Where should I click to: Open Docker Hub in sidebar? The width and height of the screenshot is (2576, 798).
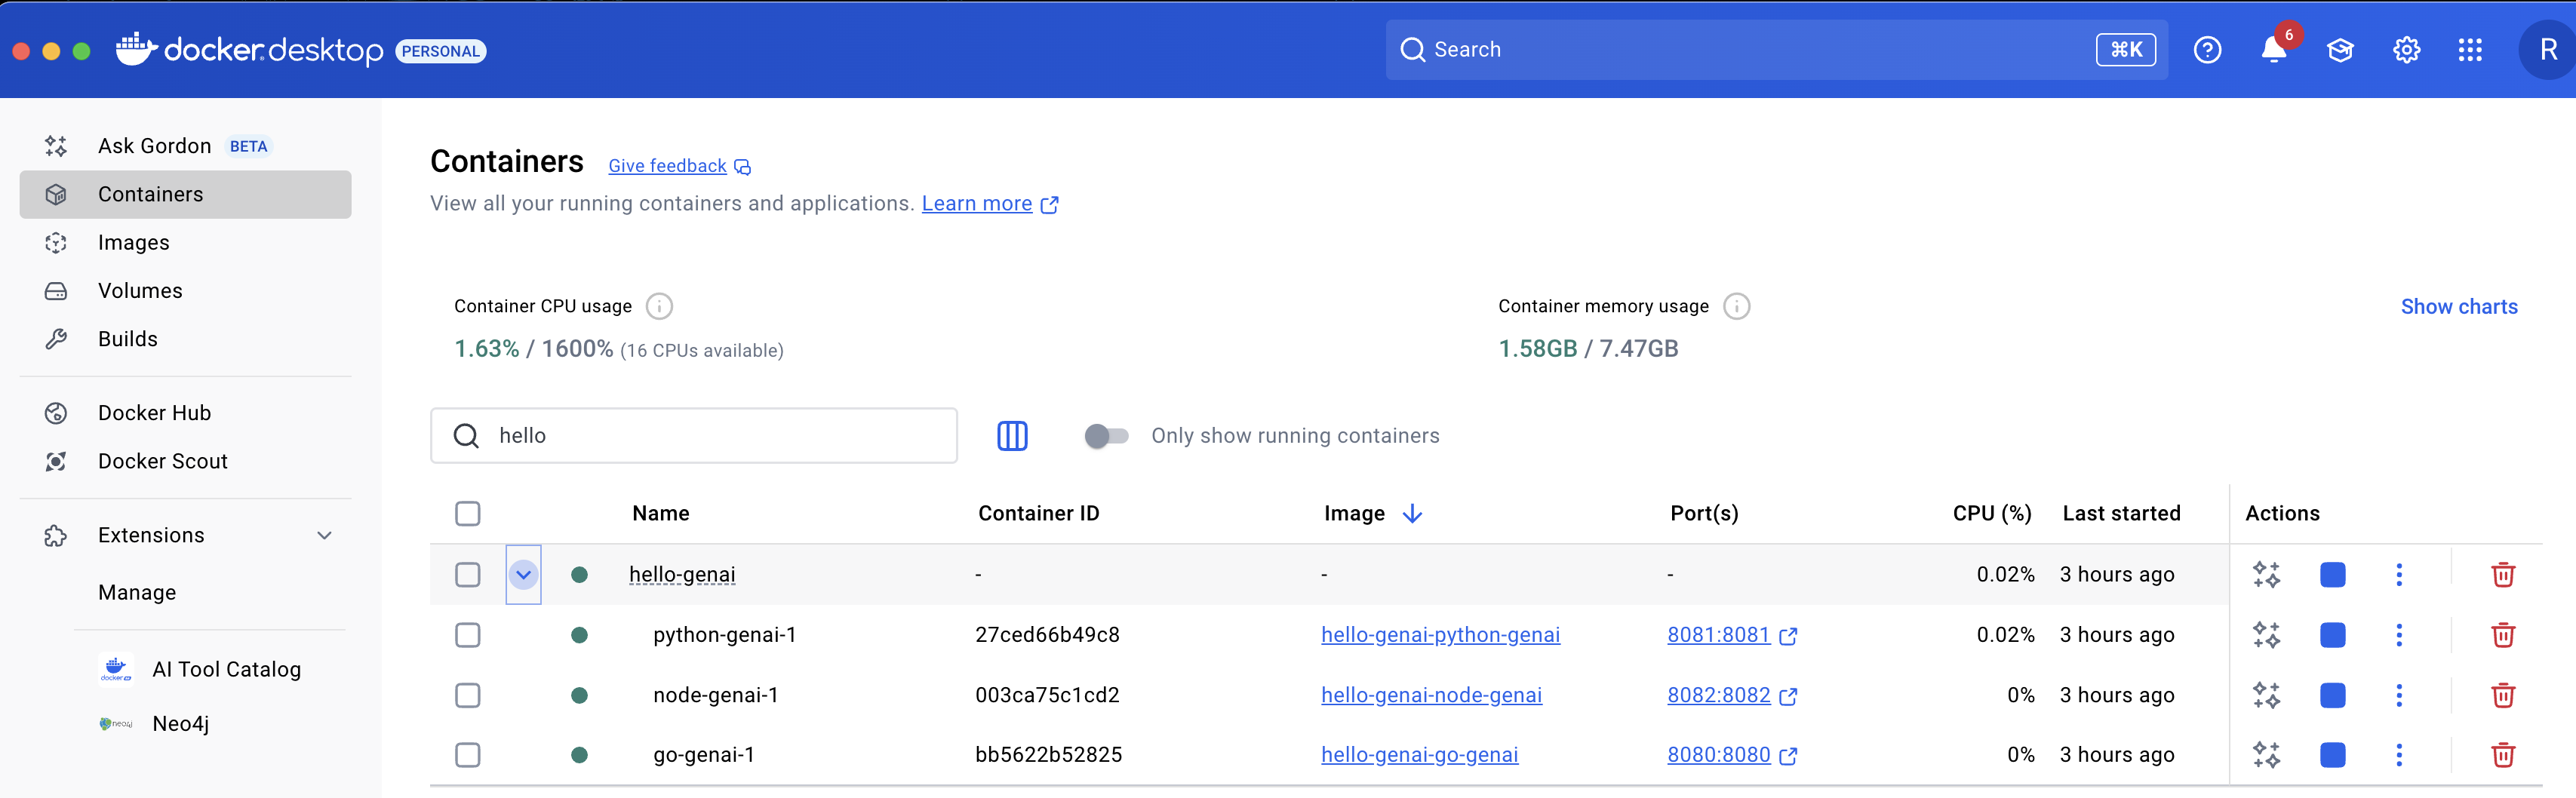tap(185, 413)
